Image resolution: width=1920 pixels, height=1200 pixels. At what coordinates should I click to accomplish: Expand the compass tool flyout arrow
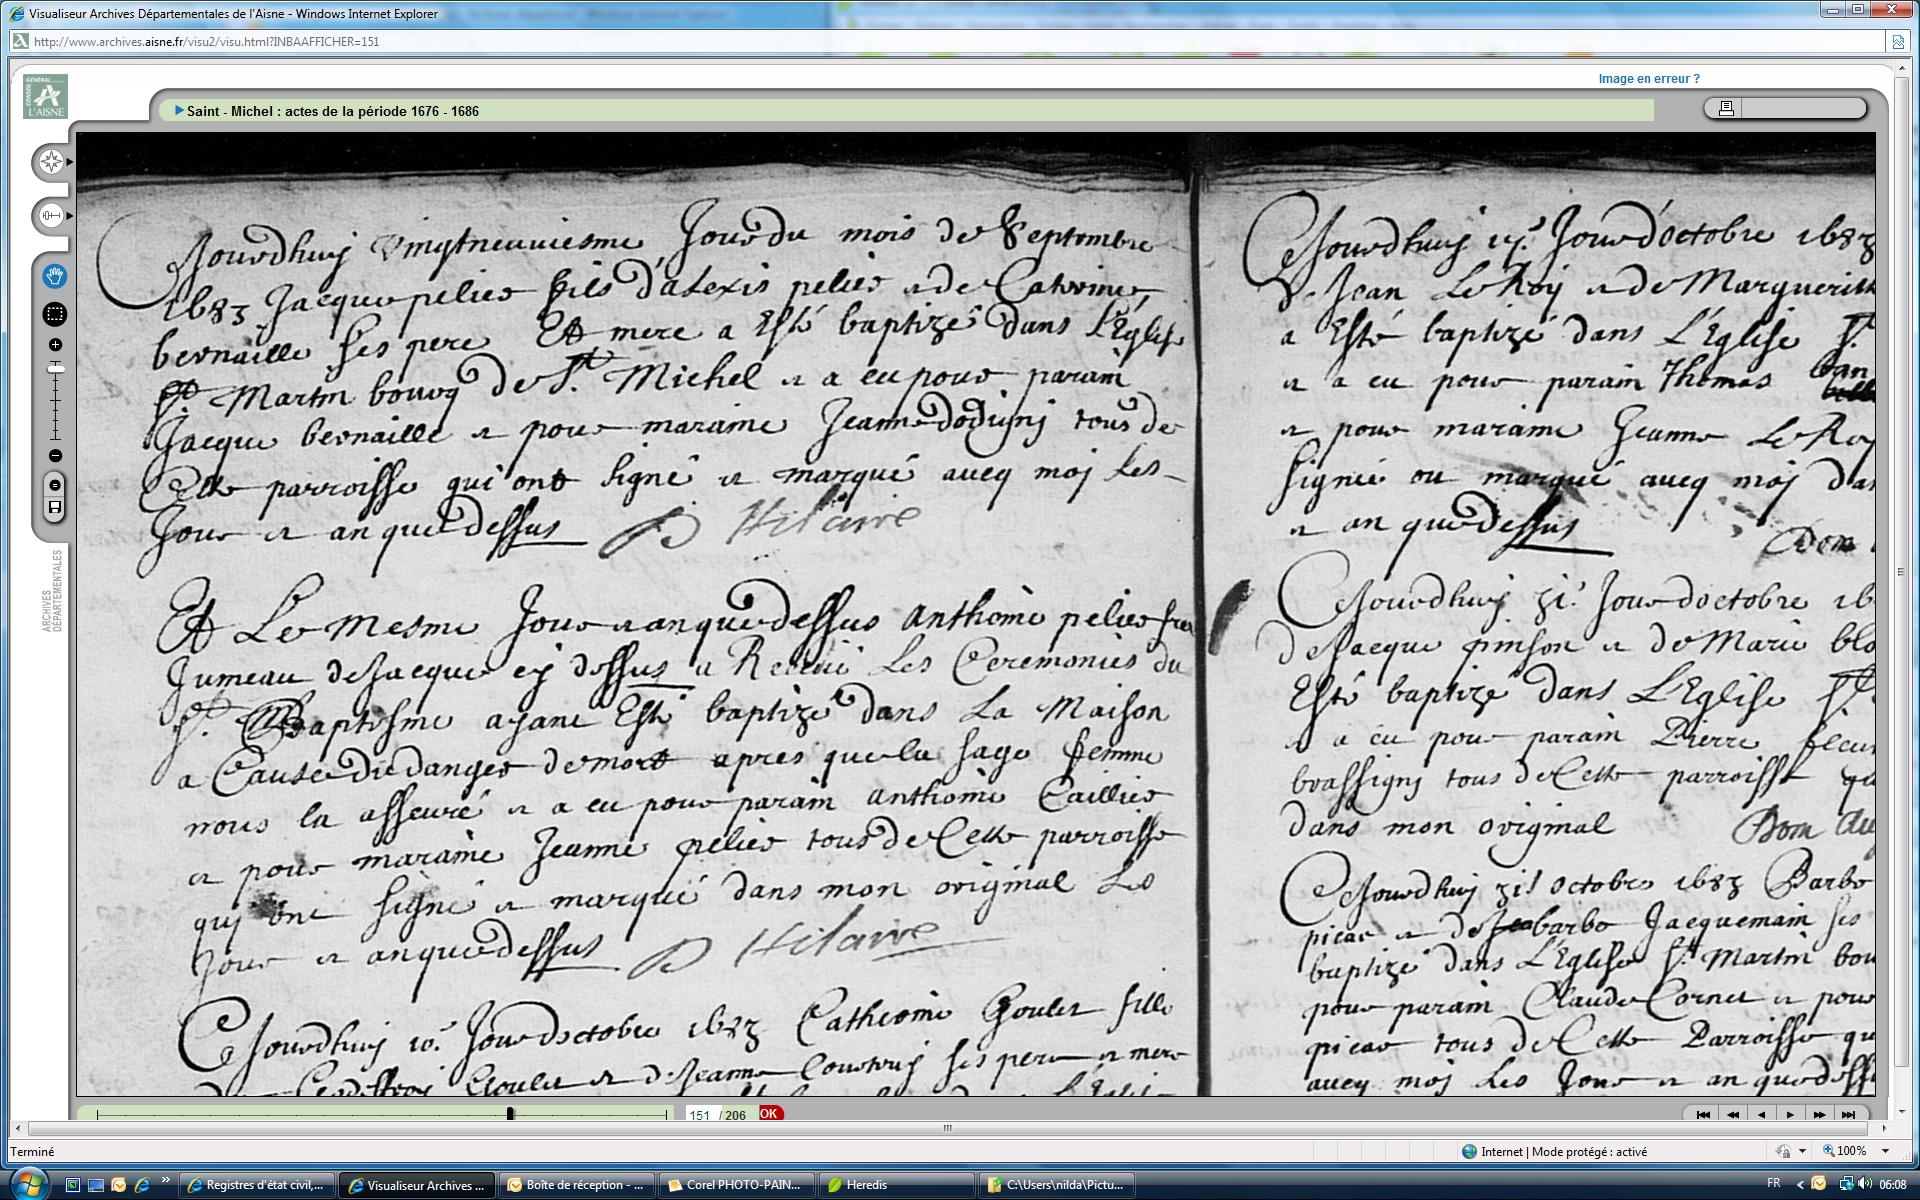70,162
